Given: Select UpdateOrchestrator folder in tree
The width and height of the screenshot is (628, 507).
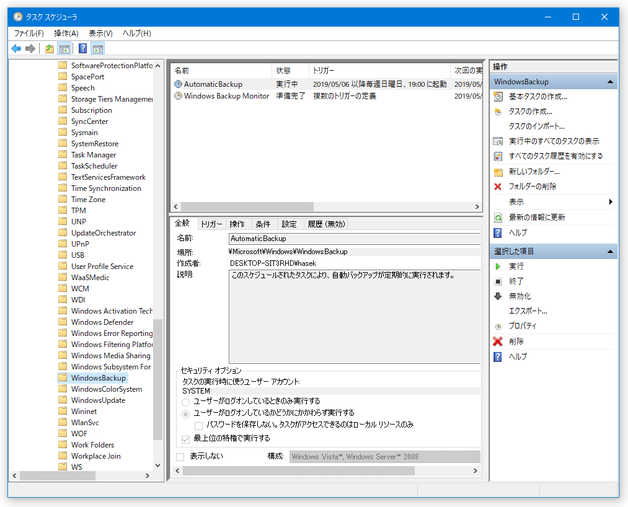Looking at the screenshot, I should pyautogui.click(x=103, y=233).
